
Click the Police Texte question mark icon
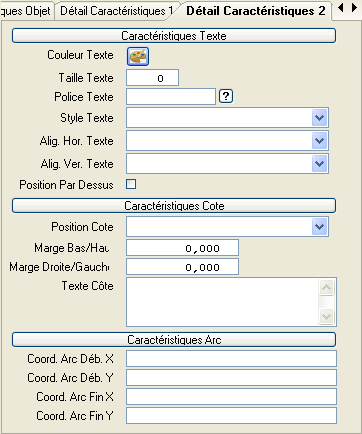226,96
